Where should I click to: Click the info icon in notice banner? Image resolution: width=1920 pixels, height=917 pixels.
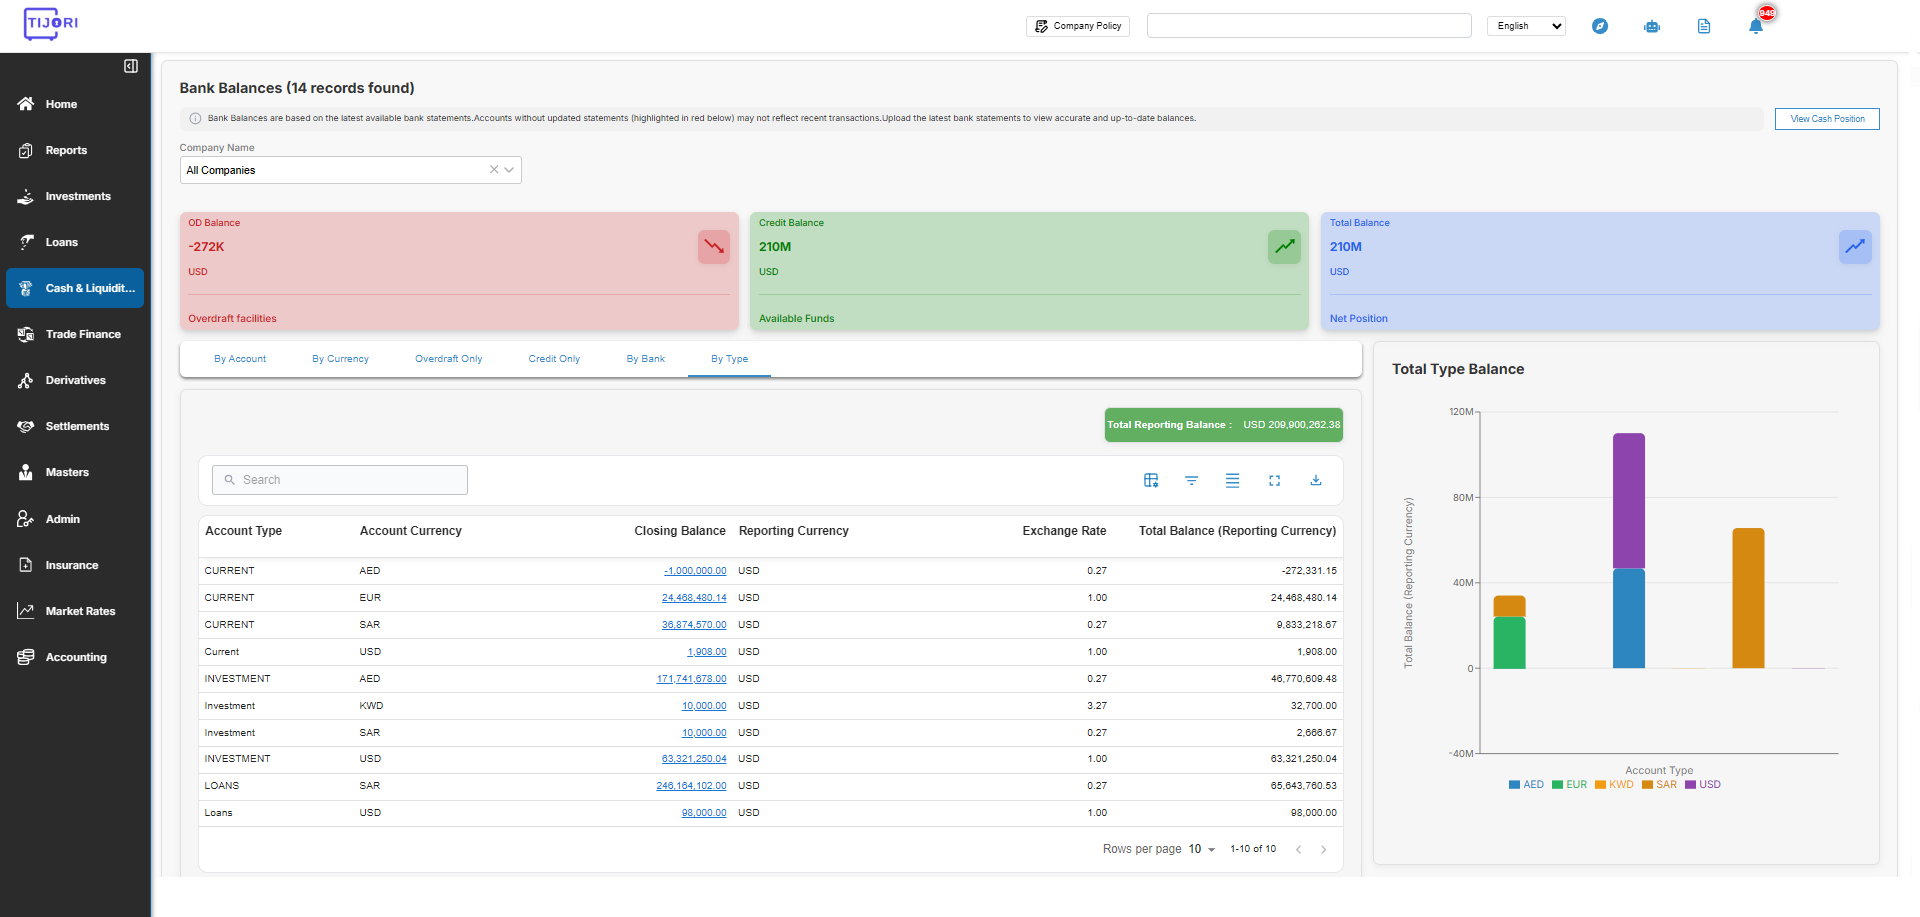195,118
